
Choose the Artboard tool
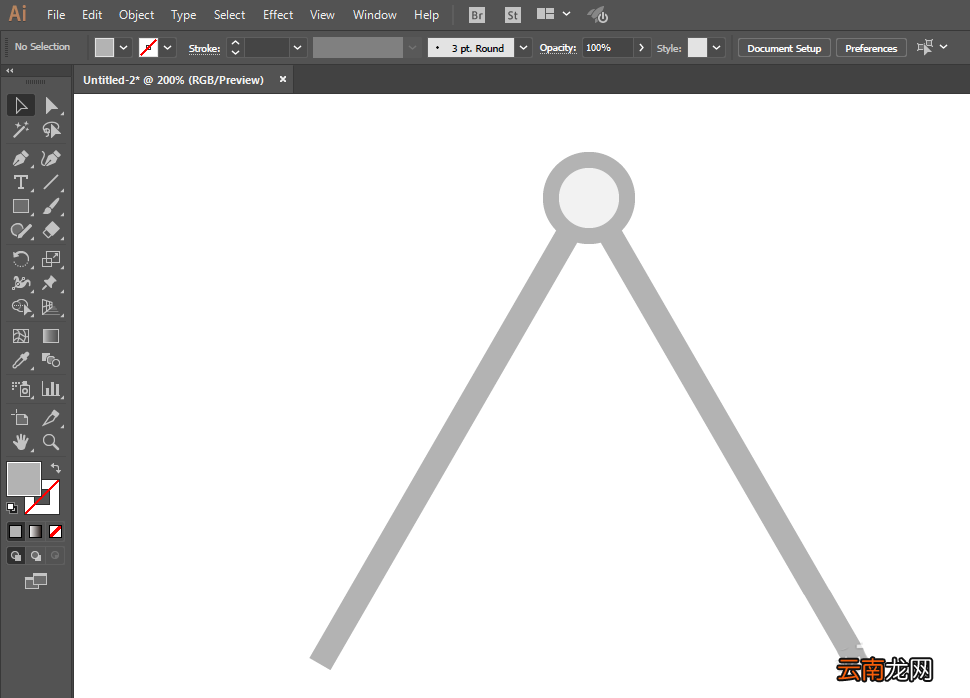pos(20,418)
